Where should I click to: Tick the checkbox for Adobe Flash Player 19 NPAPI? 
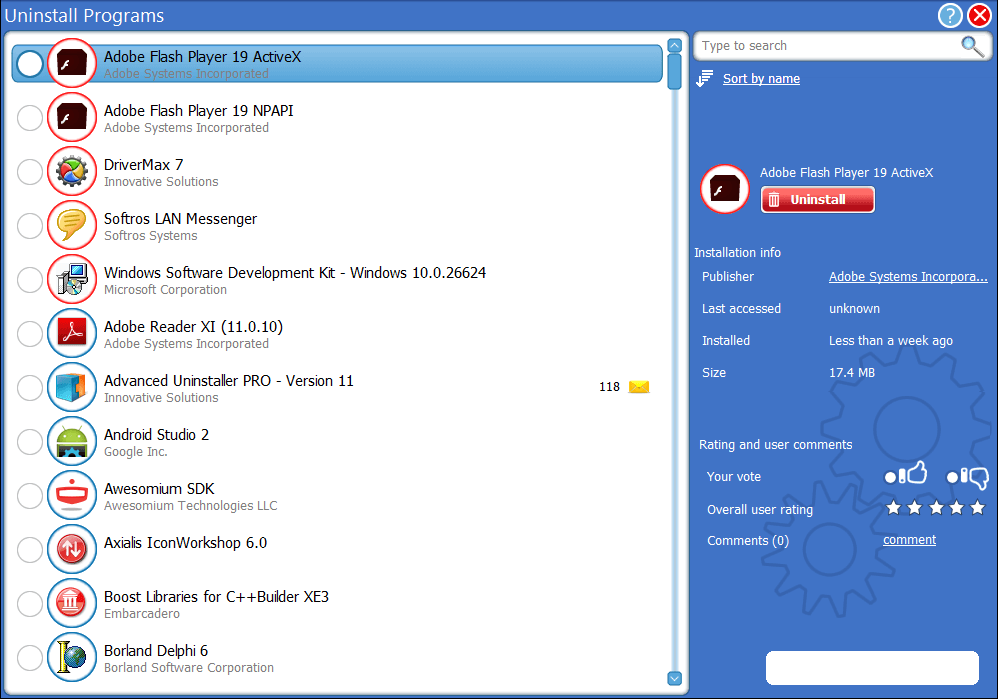point(30,119)
